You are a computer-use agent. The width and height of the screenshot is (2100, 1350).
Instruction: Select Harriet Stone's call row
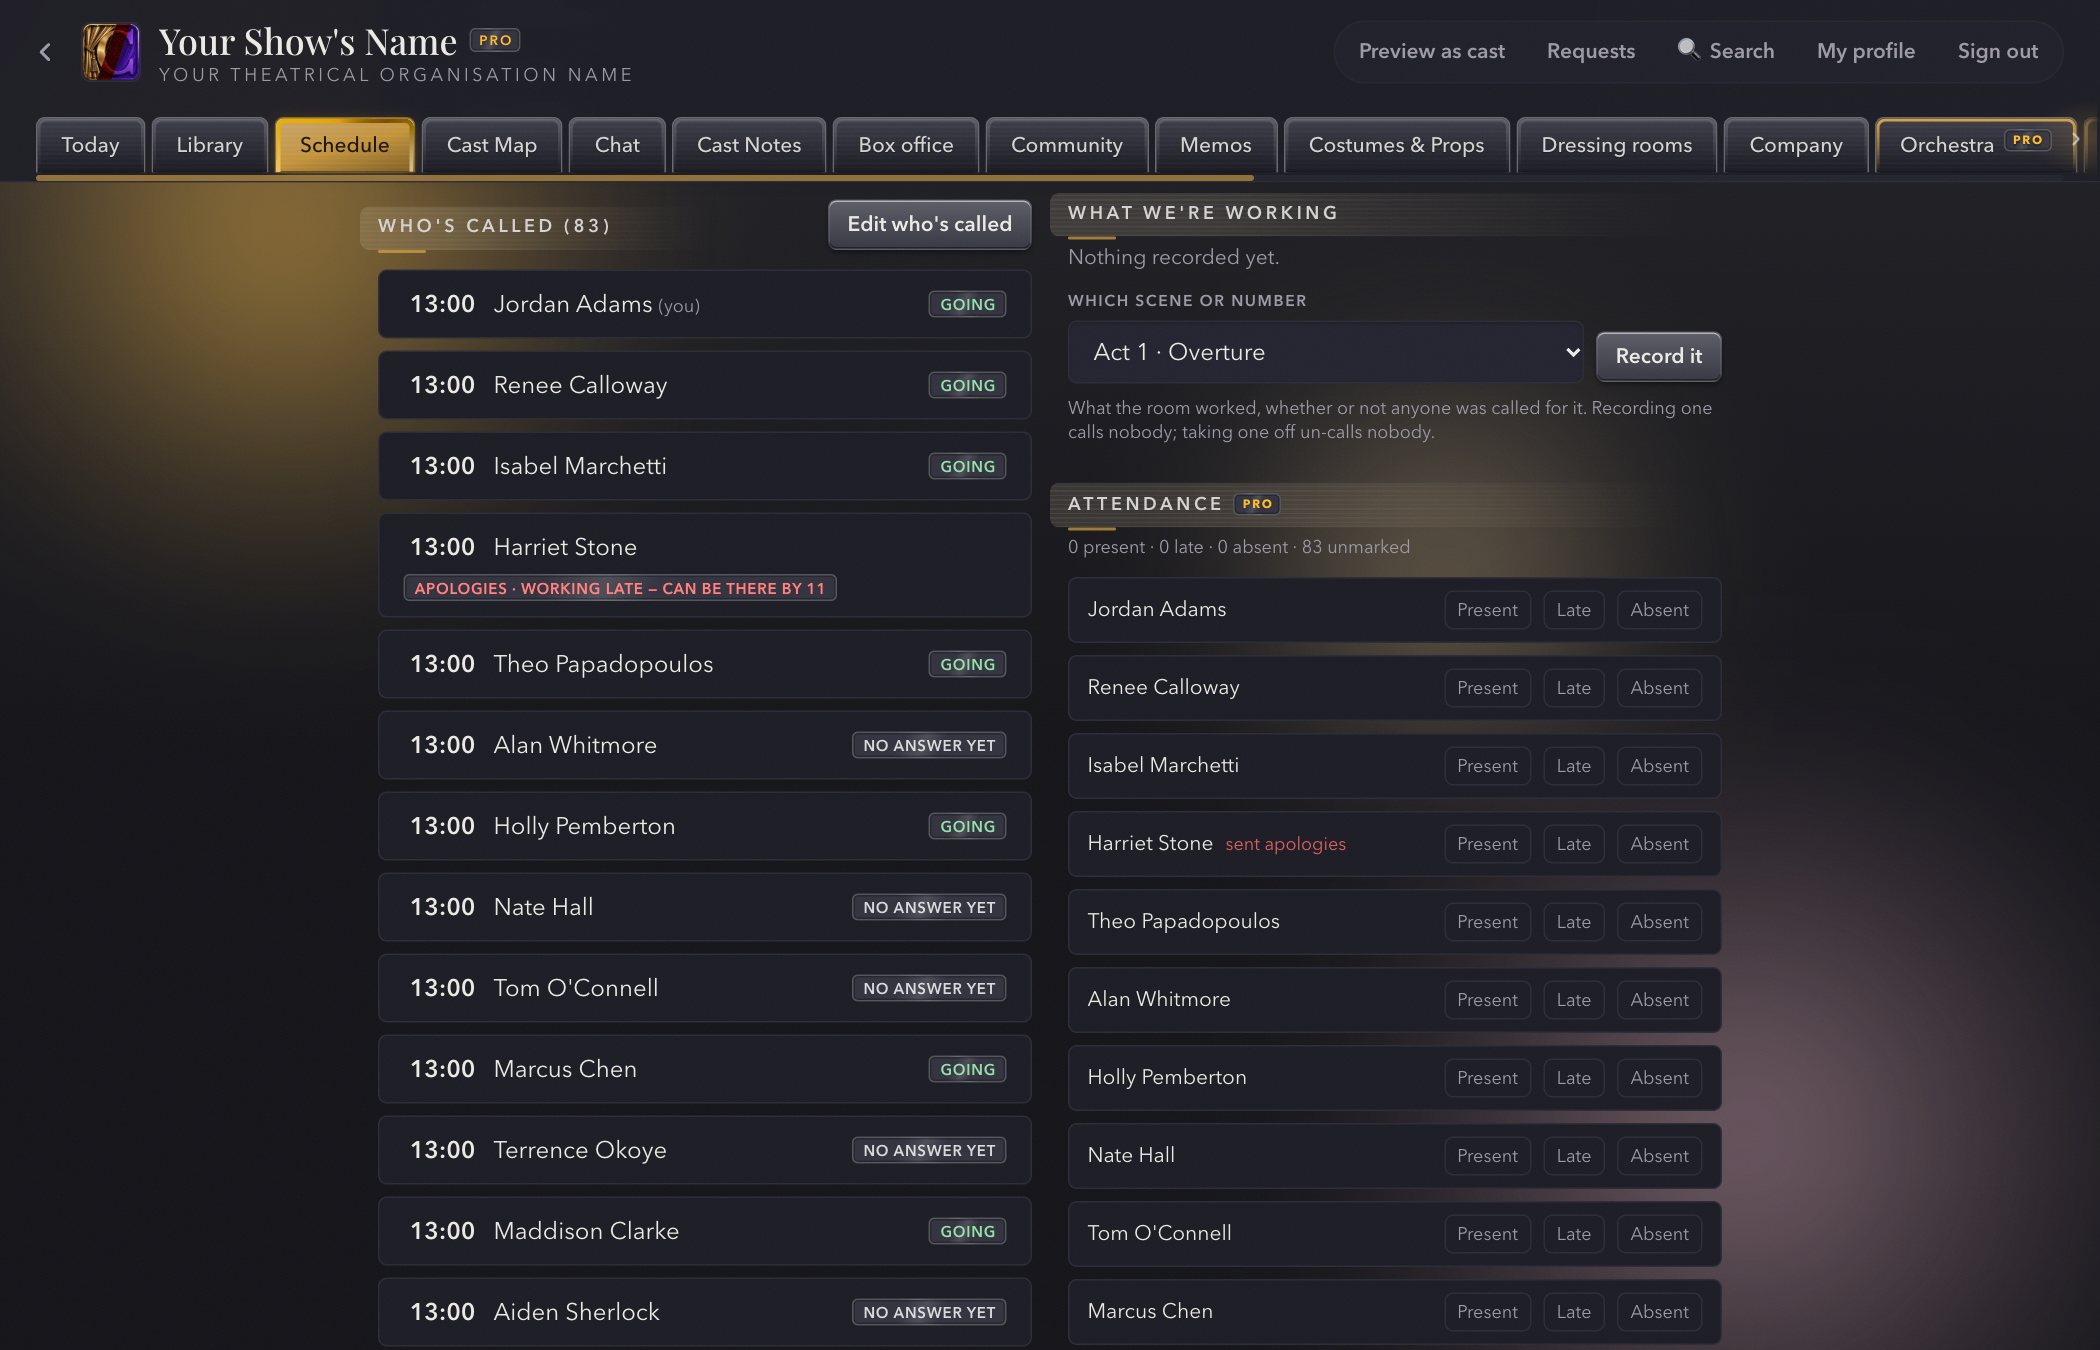(705, 565)
